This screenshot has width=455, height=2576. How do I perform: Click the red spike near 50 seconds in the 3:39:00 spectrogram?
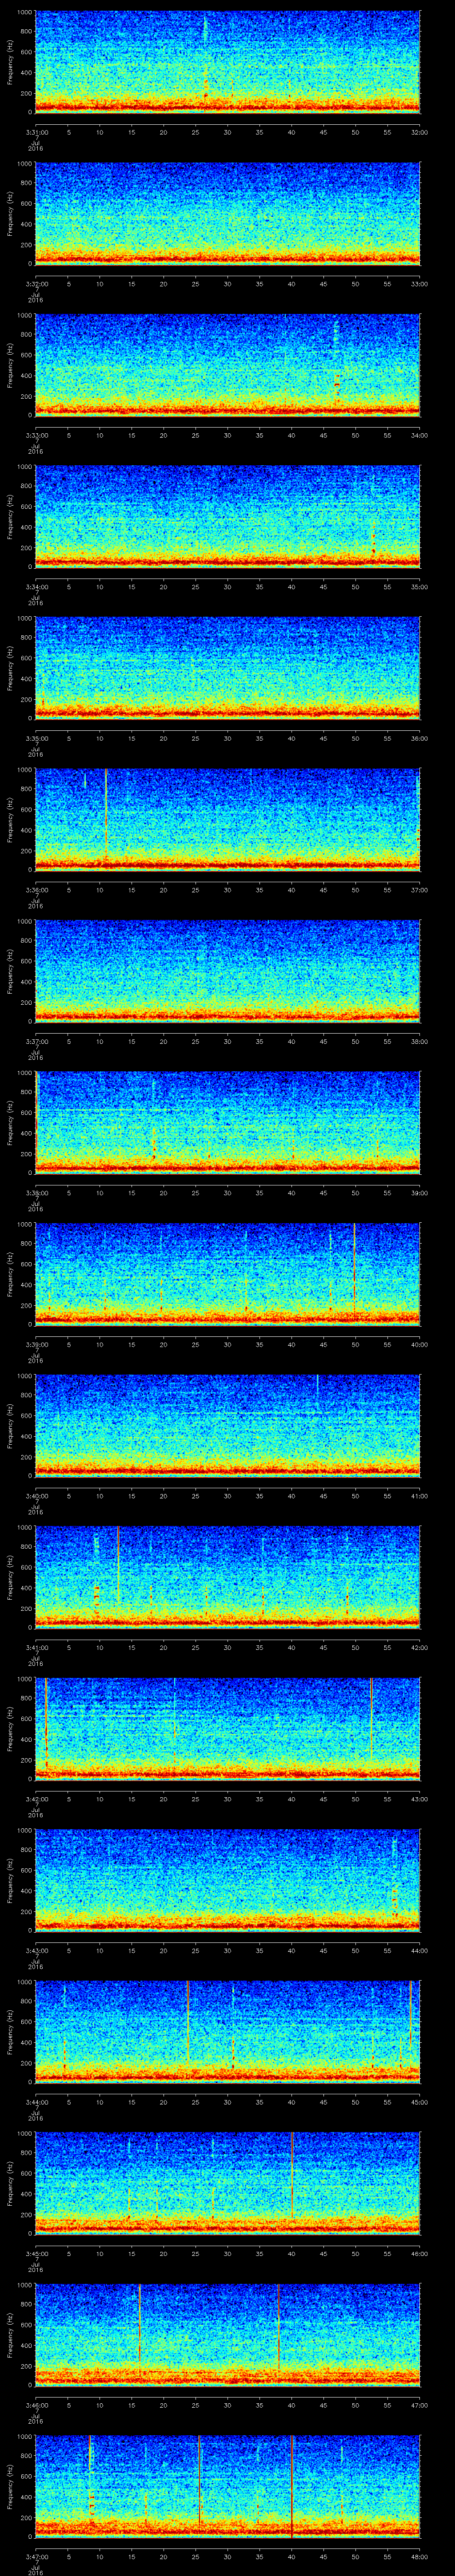coord(354,1265)
